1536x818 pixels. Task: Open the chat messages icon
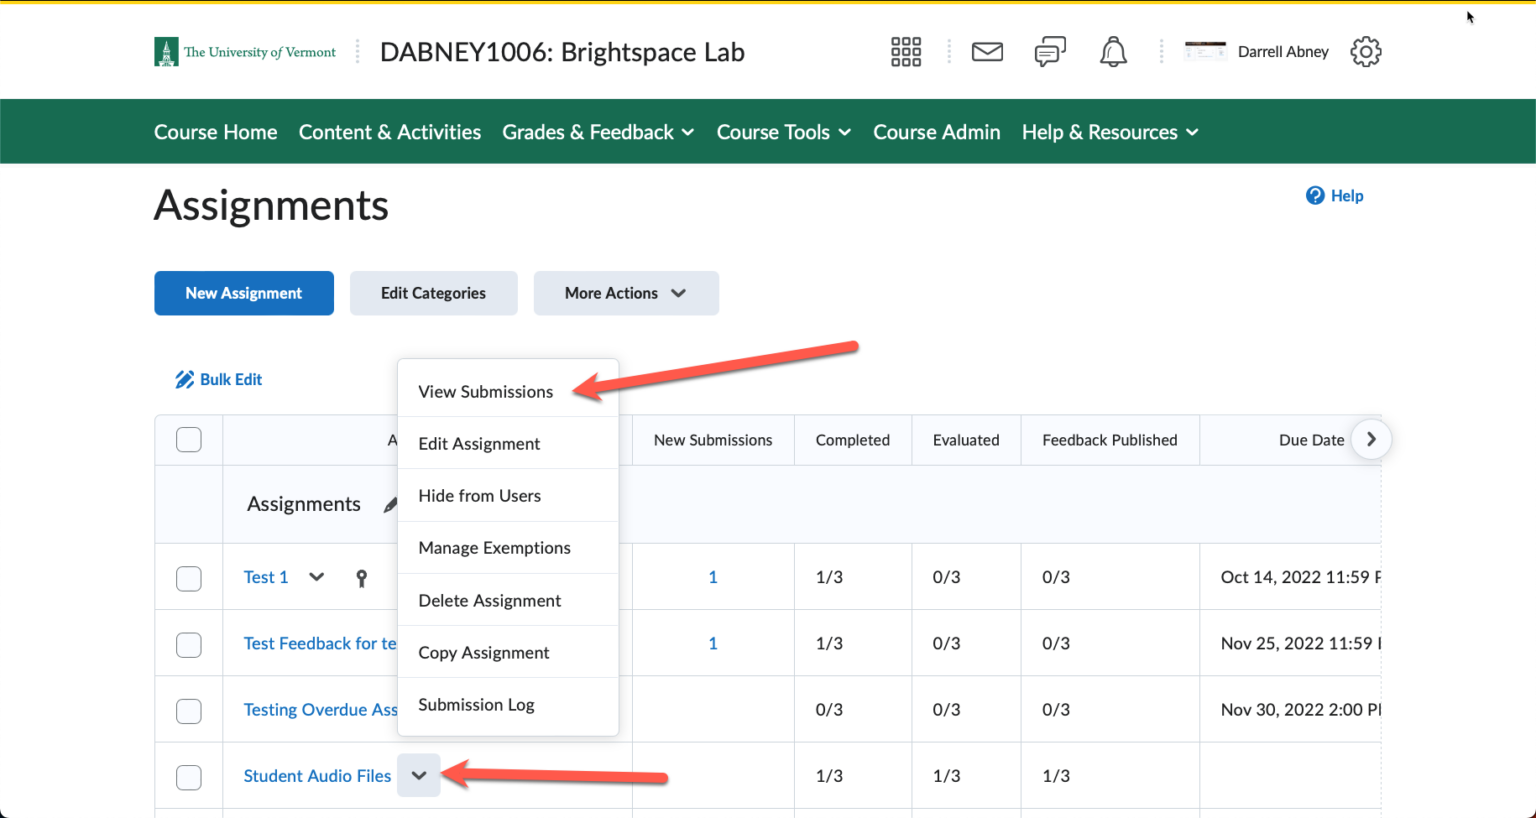1050,51
